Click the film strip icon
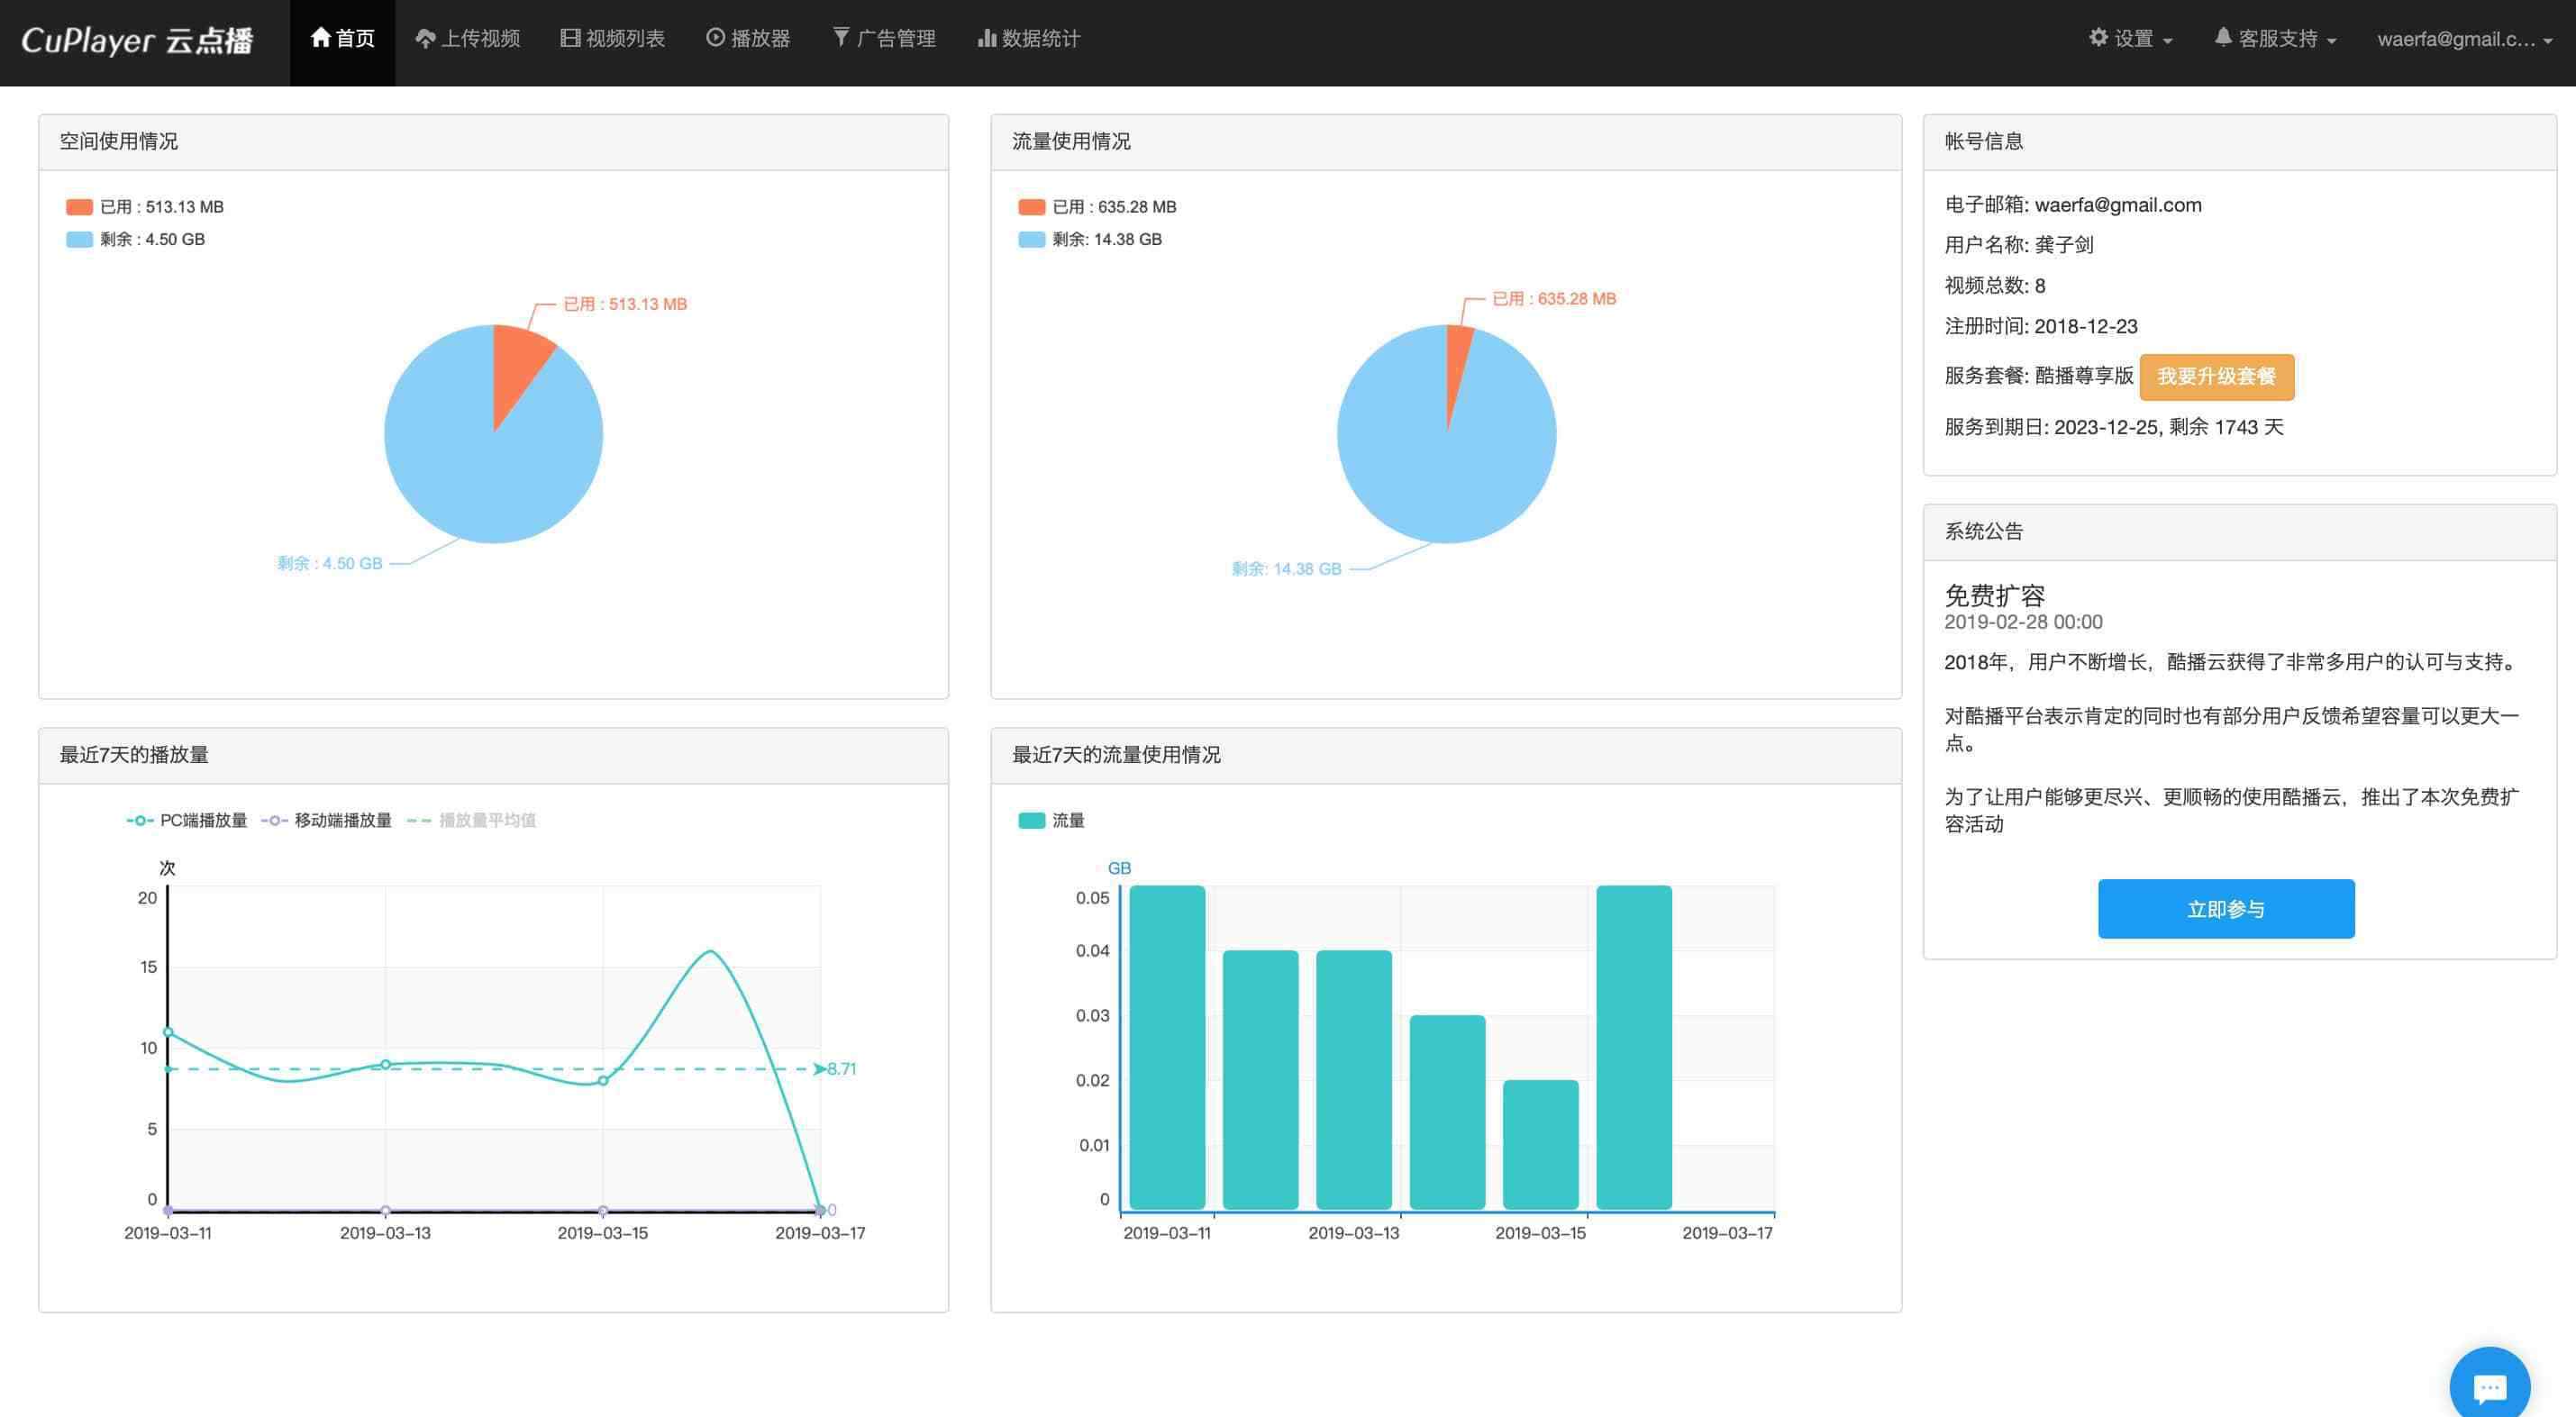The height and width of the screenshot is (1417, 2576). pyautogui.click(x=570, y=38)
